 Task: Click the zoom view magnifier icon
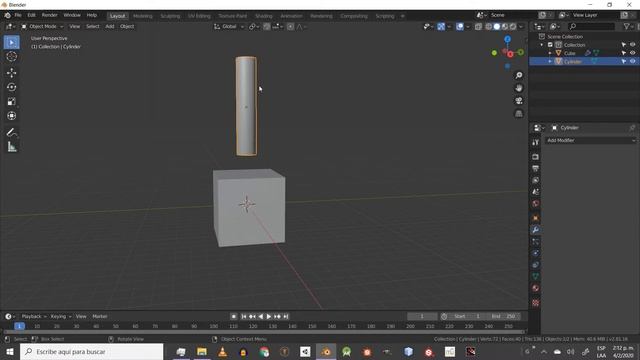[519, 76]
